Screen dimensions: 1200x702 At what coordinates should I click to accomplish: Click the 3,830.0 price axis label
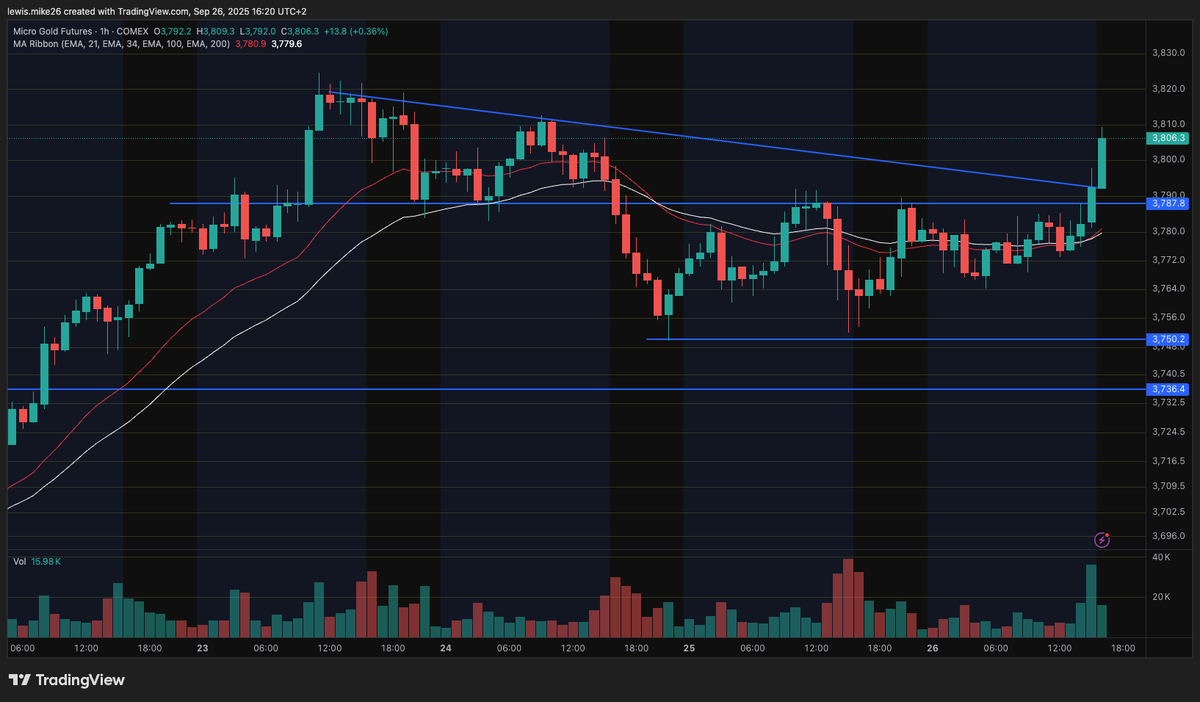(x=1168, y=53)
